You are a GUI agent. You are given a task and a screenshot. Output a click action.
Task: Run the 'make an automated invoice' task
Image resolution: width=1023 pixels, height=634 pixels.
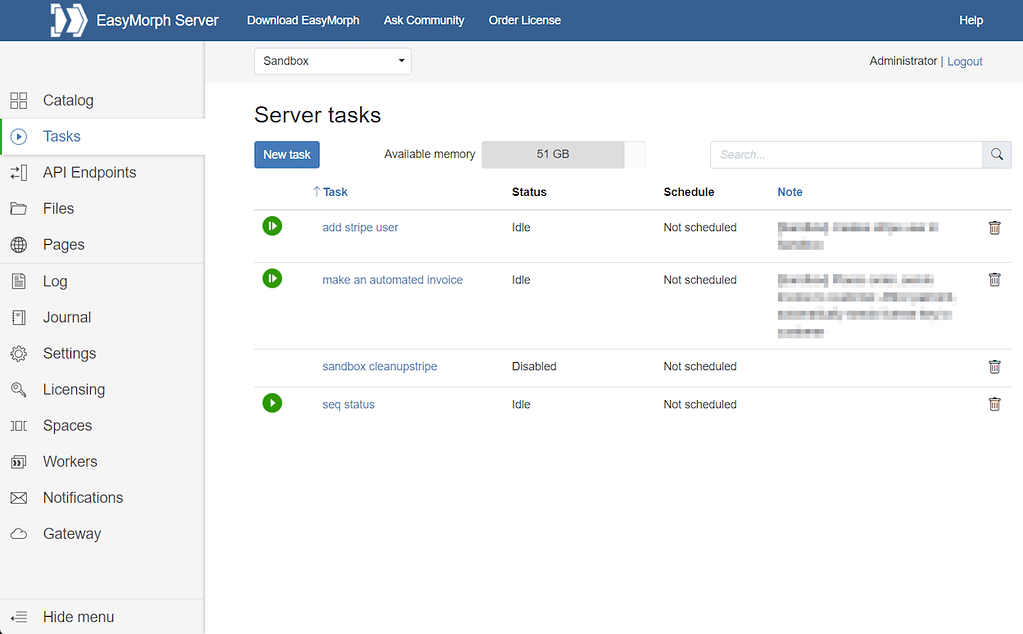(272, 279)
